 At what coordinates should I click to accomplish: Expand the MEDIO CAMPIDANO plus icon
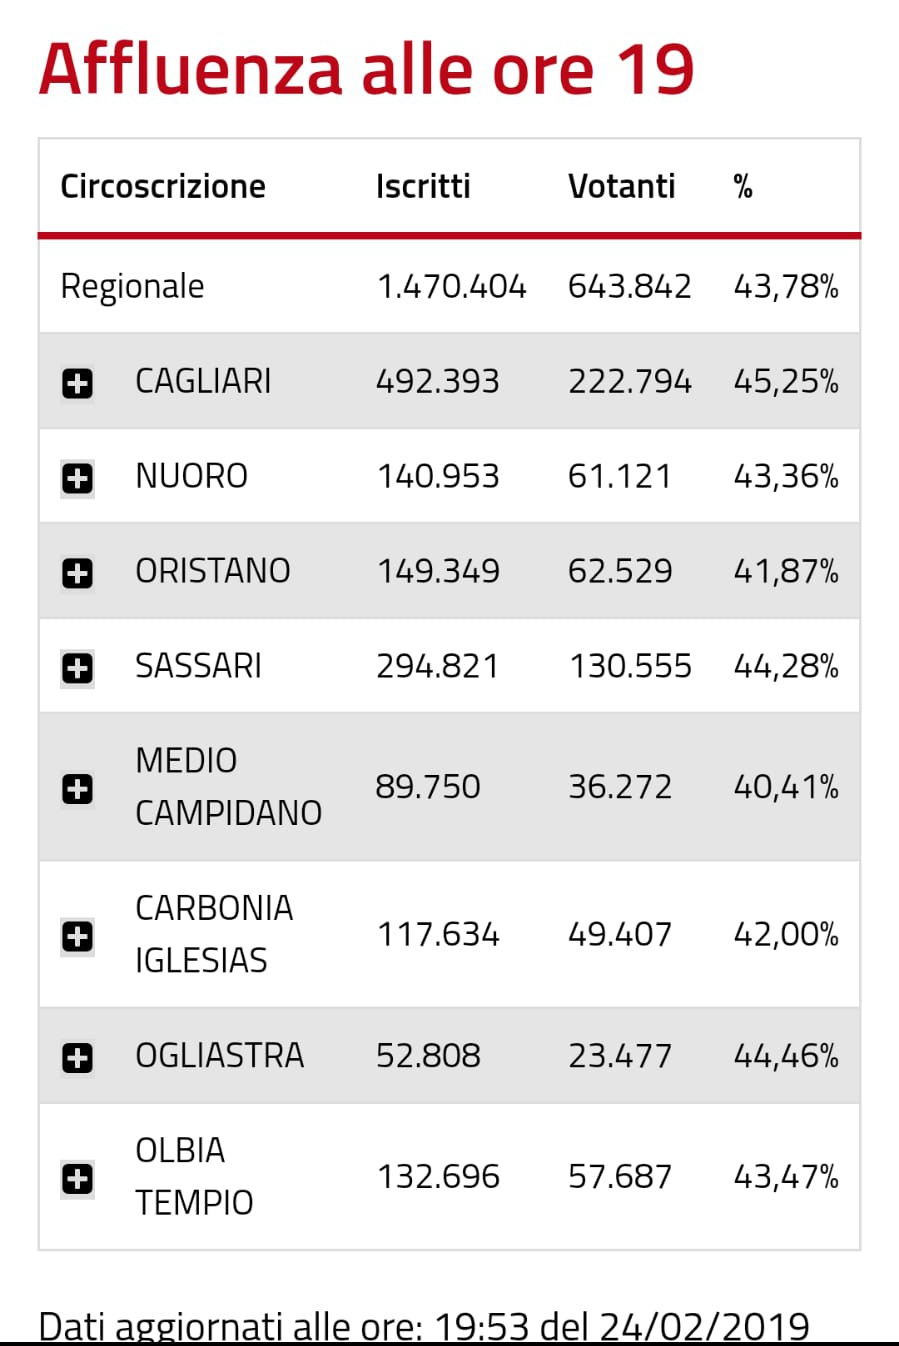[77, 789]
